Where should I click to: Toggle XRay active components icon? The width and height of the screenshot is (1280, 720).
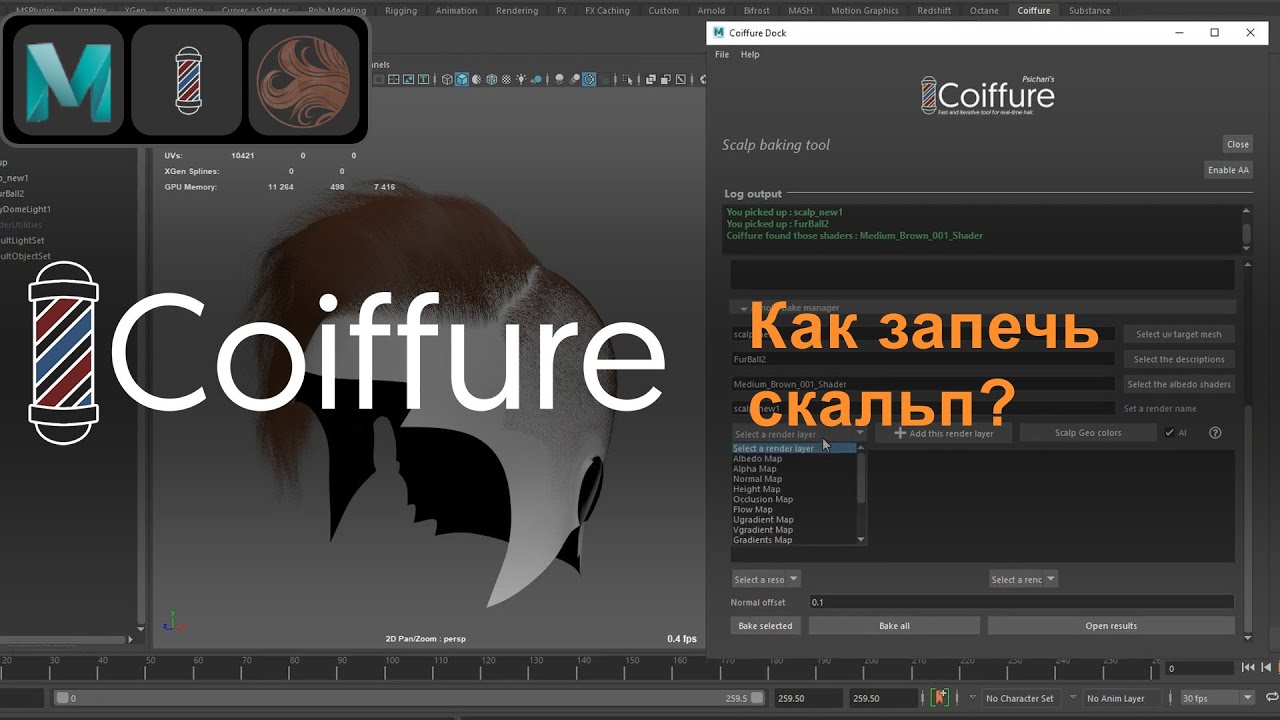[x=665, y=79]
